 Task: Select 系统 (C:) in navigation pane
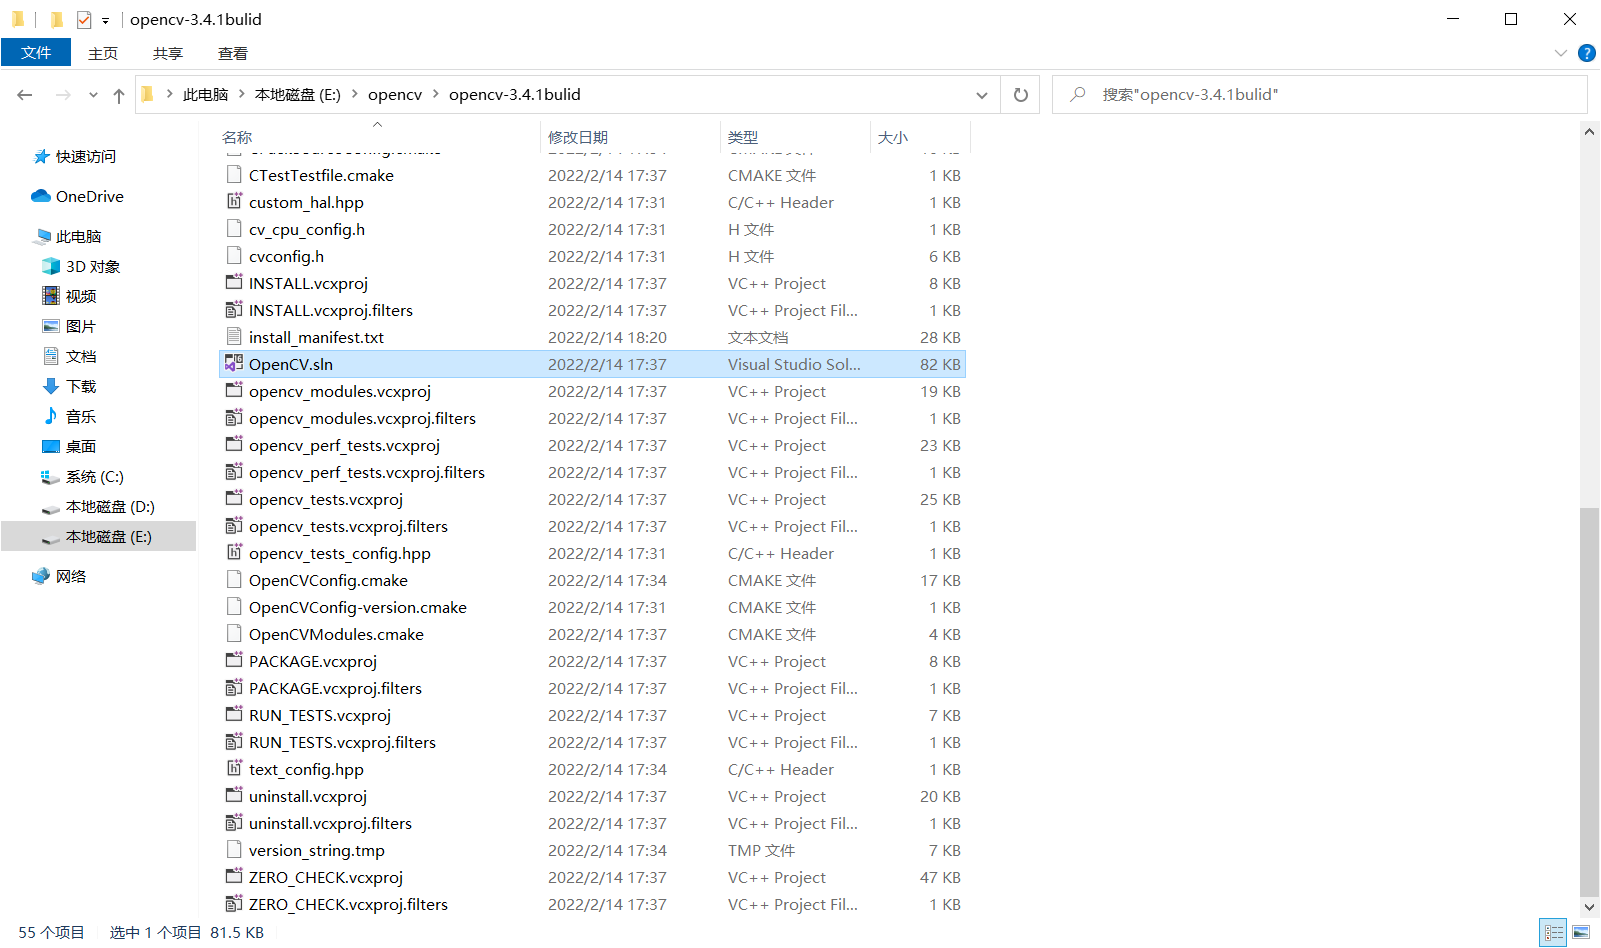95,476
